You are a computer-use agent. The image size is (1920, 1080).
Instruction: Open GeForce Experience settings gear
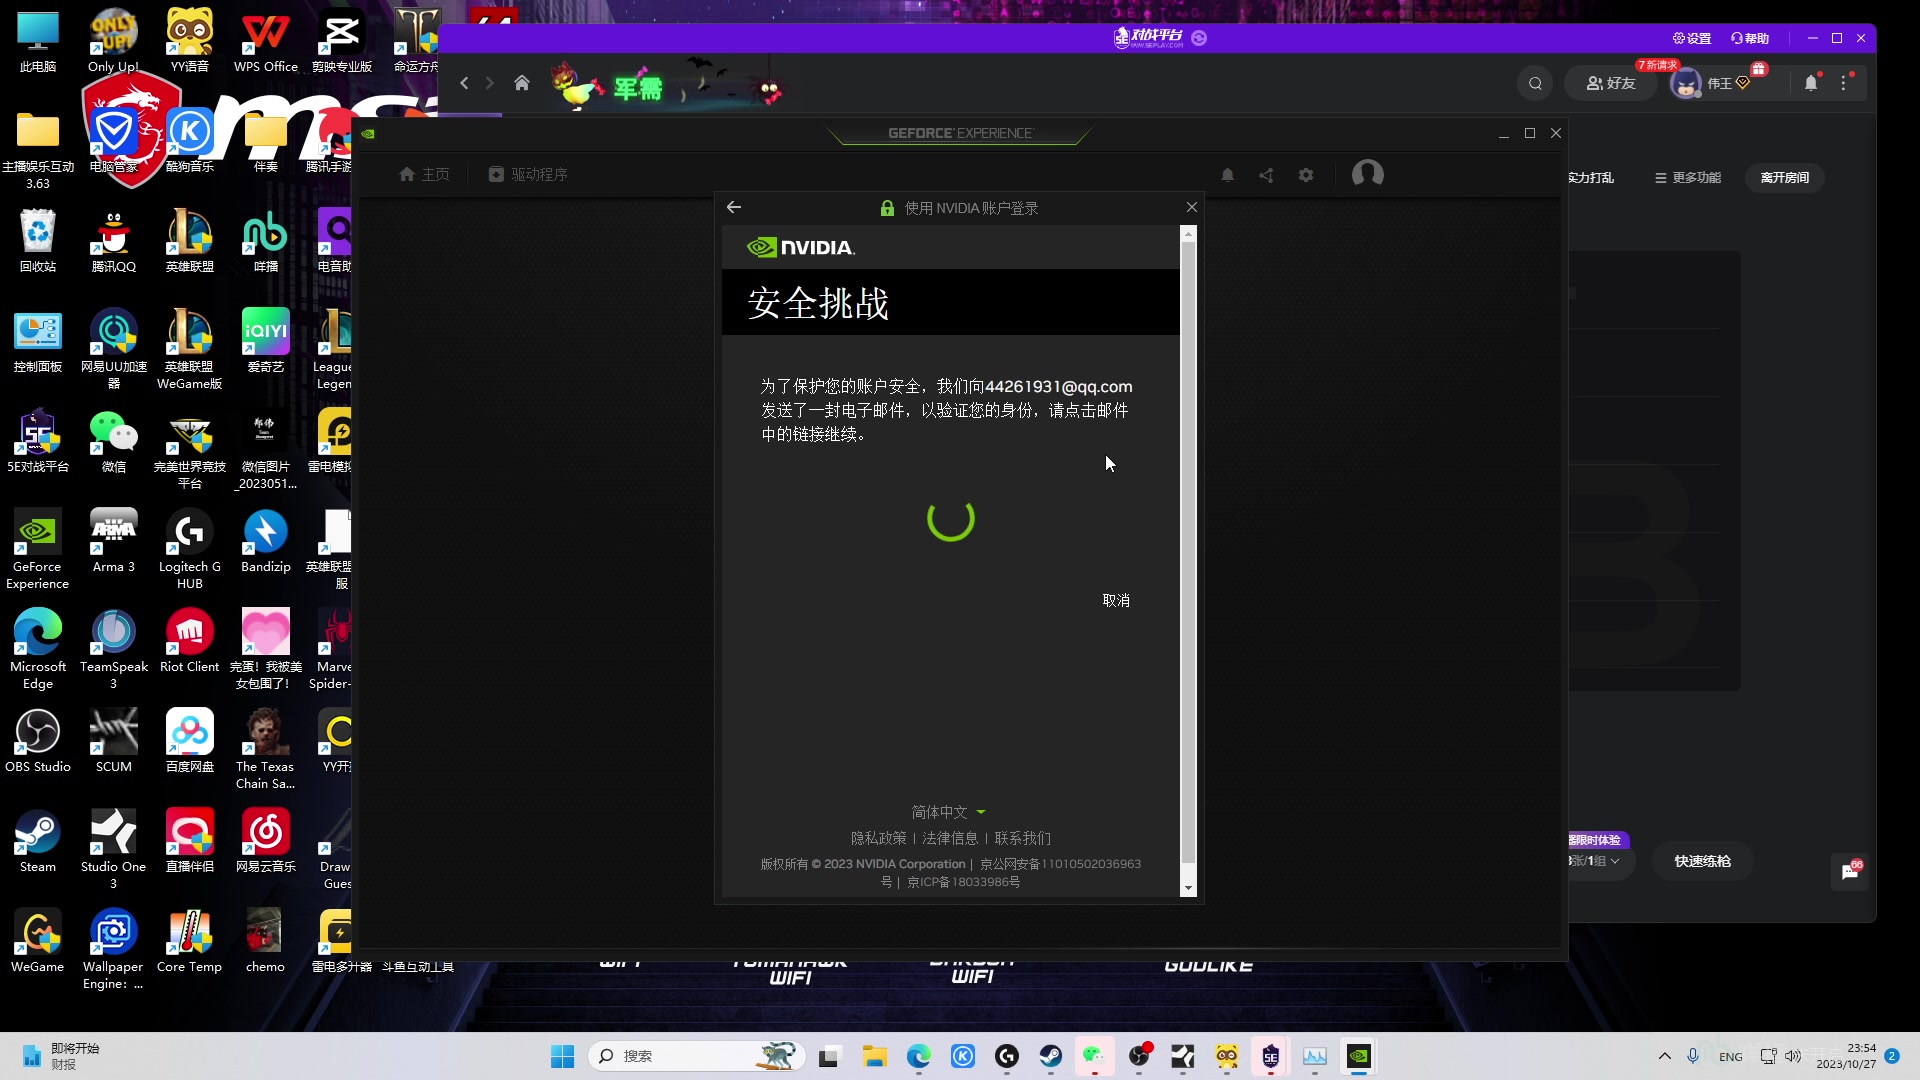1306,175
